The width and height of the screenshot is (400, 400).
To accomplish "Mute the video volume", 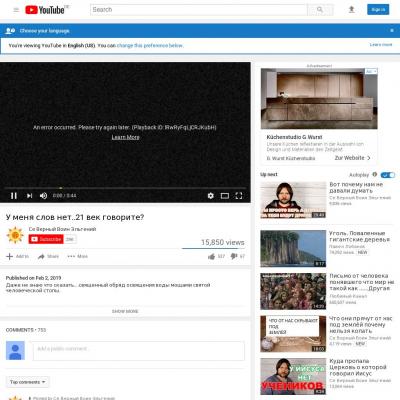I will click(x=43, y=196).
